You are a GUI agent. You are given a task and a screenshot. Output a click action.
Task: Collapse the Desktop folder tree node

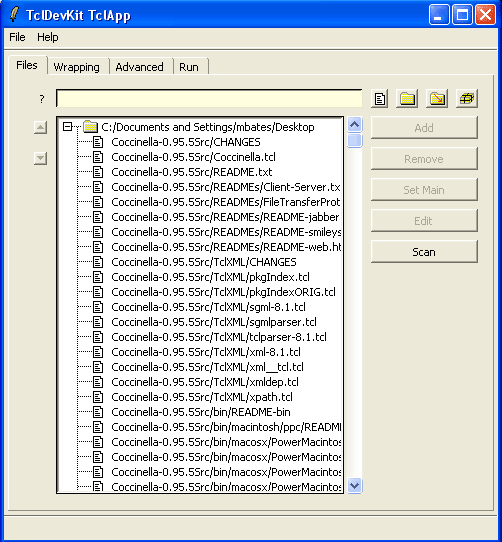point(67,127)
